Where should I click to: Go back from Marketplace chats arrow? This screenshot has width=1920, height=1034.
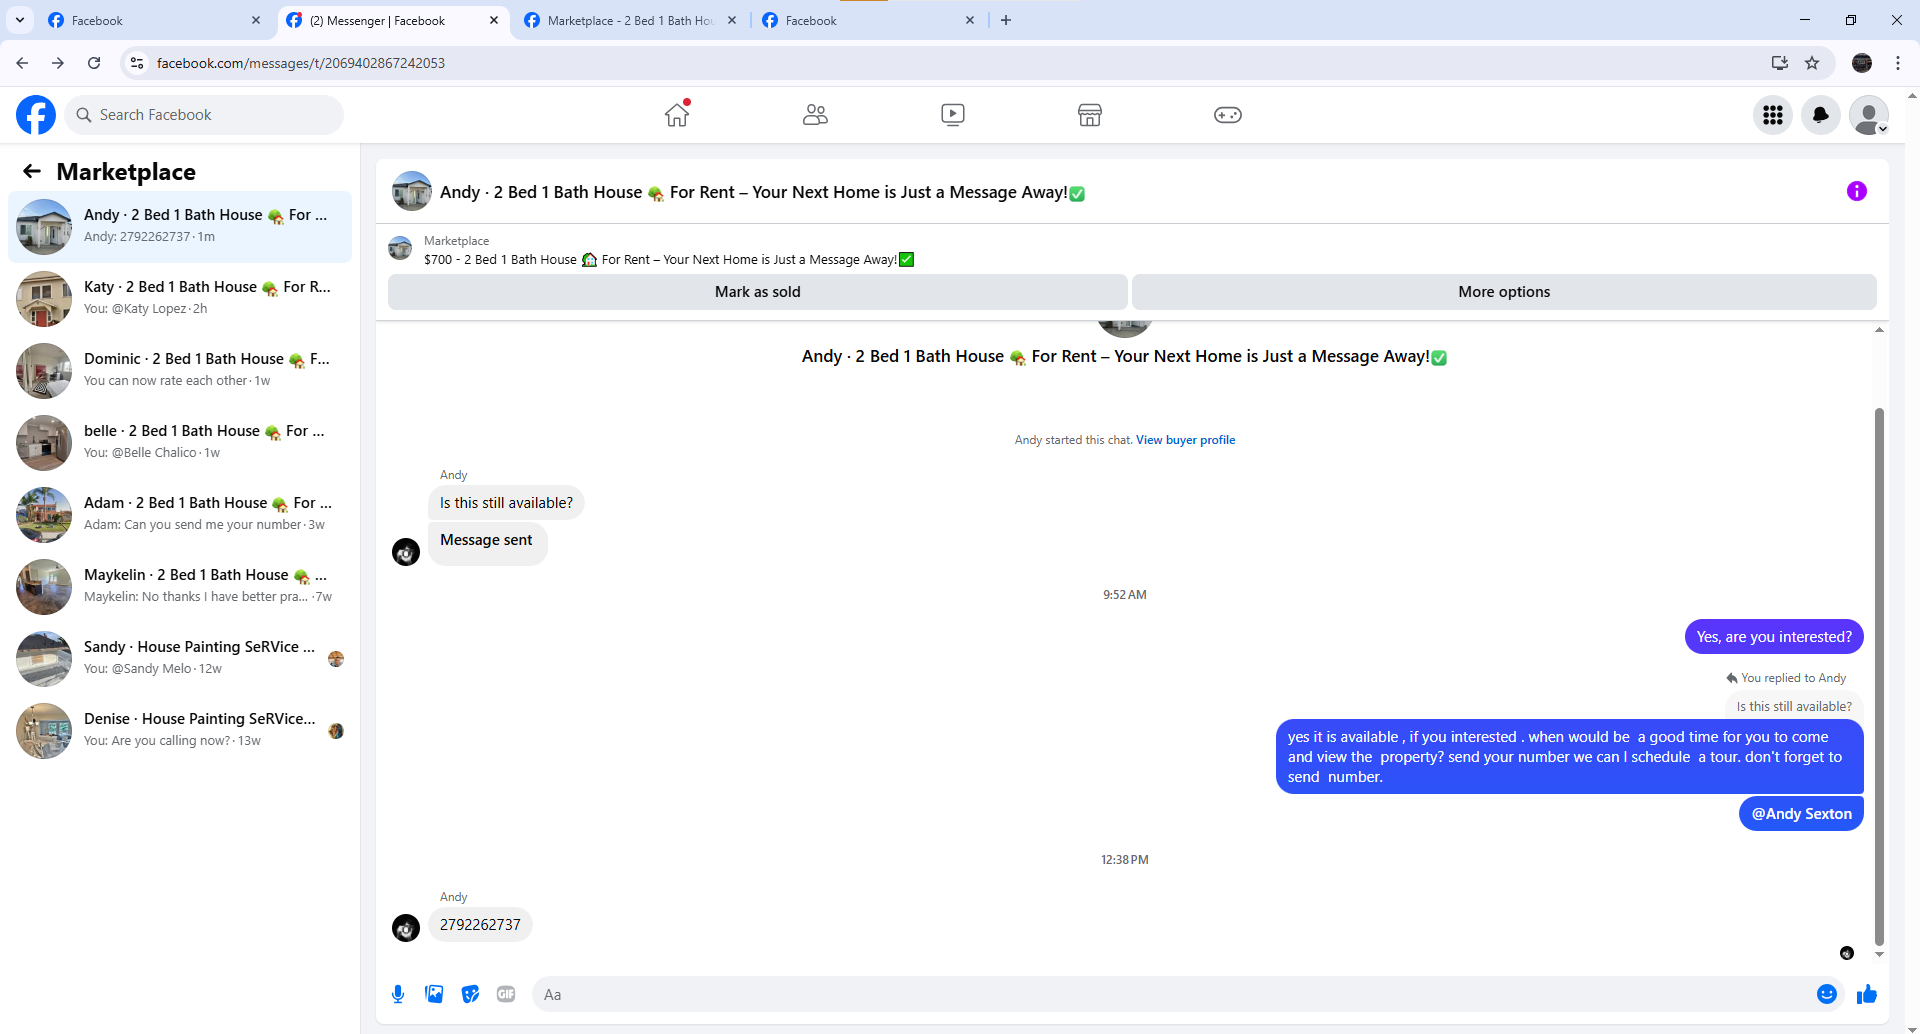pyautogui.click(x=32, y=171)
